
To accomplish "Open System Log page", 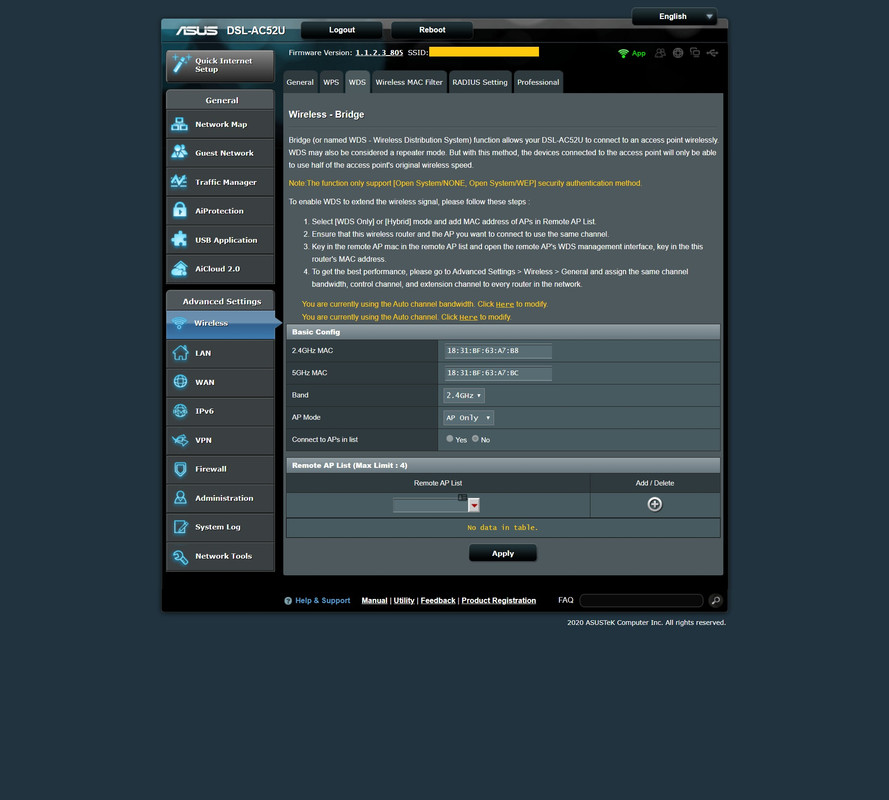I will coord(220,527).
